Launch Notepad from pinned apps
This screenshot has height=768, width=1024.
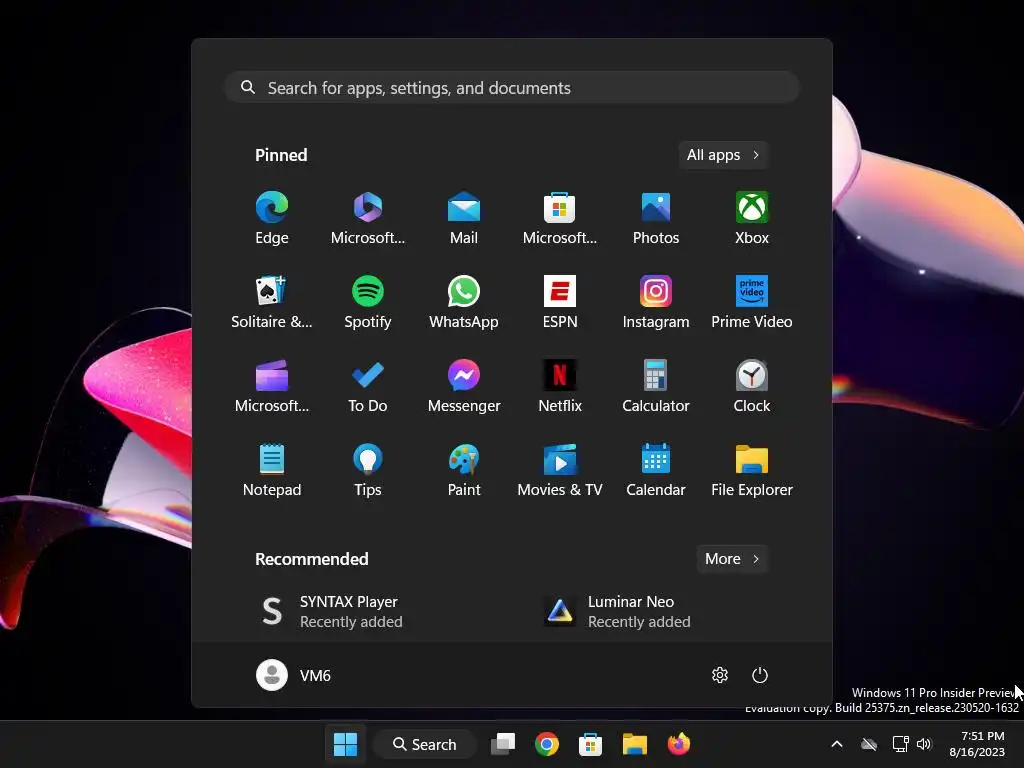point(272,470)
